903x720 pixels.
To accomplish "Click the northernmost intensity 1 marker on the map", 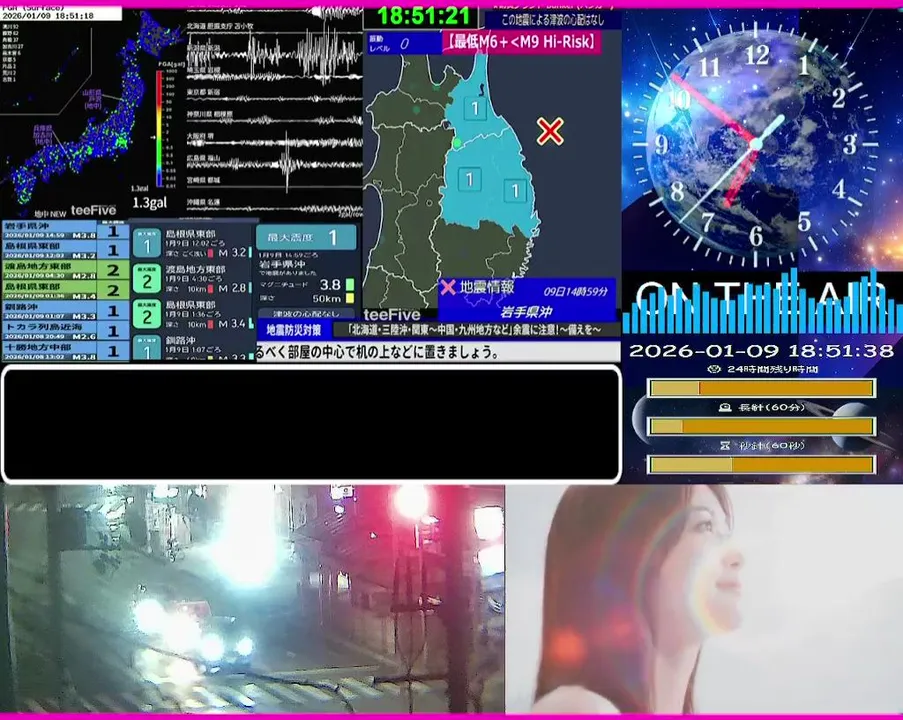I will click(x=475, y=108).
